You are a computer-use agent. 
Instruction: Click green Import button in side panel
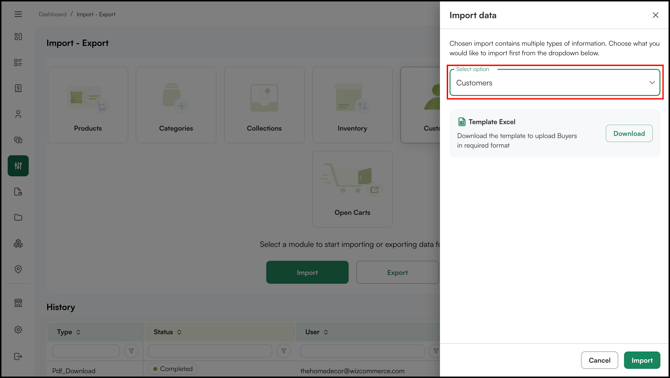[642, 360]
